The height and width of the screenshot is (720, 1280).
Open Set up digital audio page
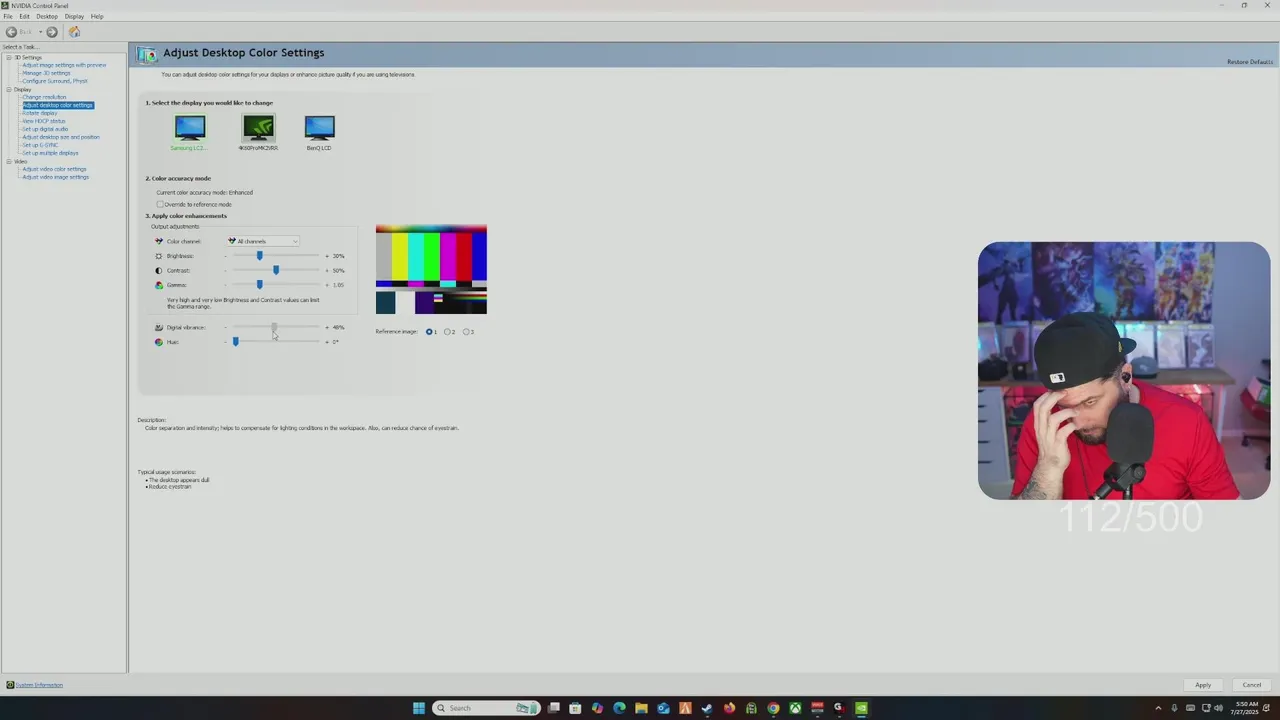45,129
